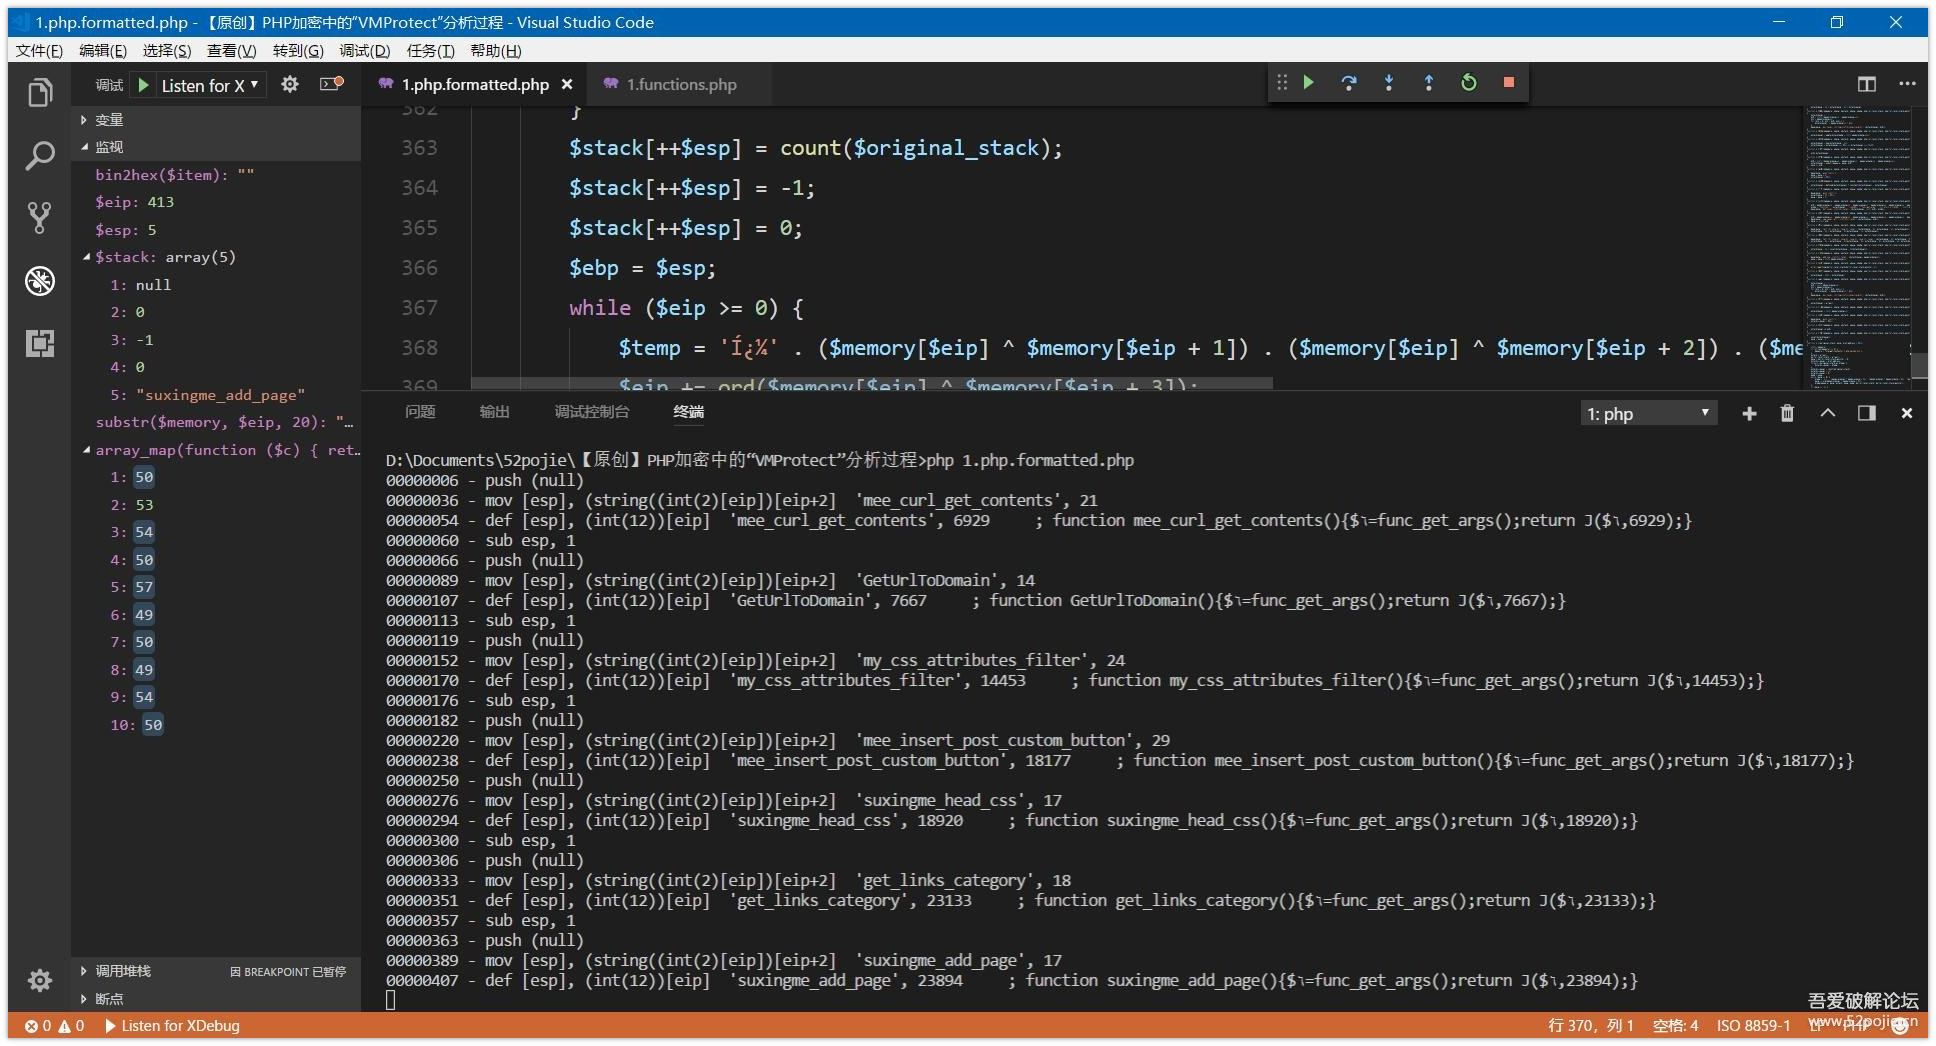Click 行 370, 列 1 cursor position
The height and width of the screenshot is (1046, 1936).
[1590, 1026]
